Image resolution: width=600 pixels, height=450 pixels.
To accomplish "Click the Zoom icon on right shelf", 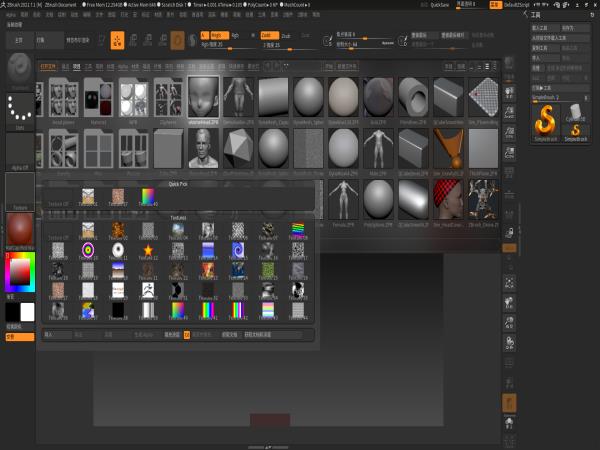I will 509,112.
